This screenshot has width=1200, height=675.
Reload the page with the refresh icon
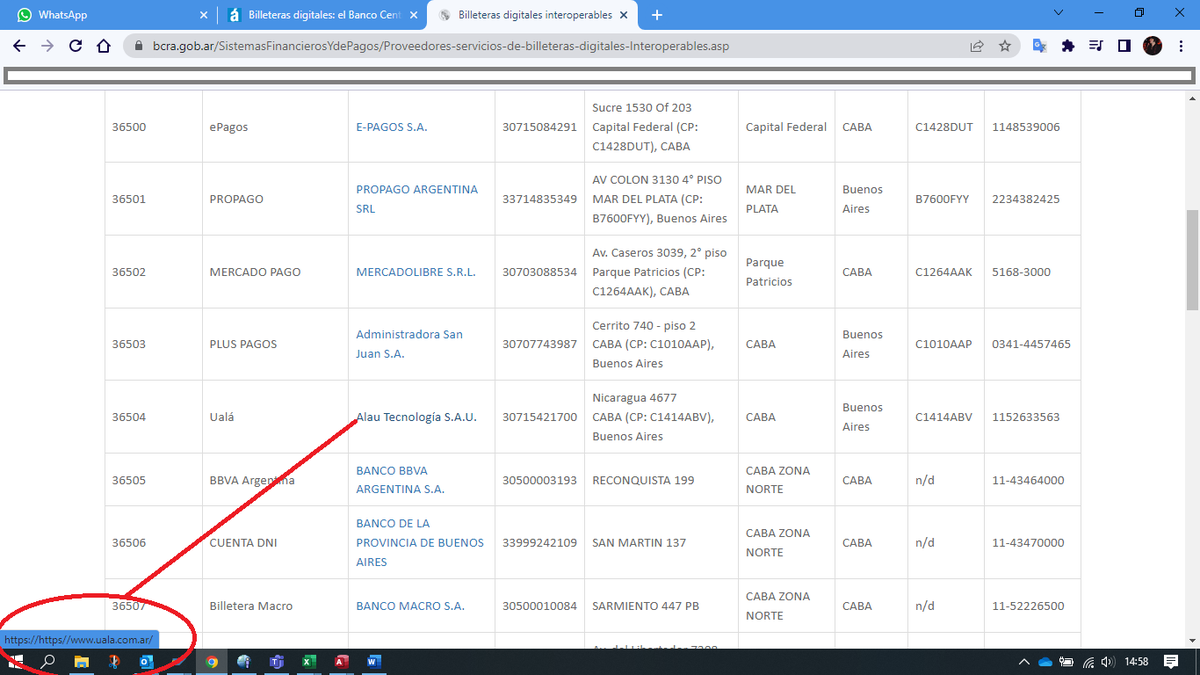(75, 46)
